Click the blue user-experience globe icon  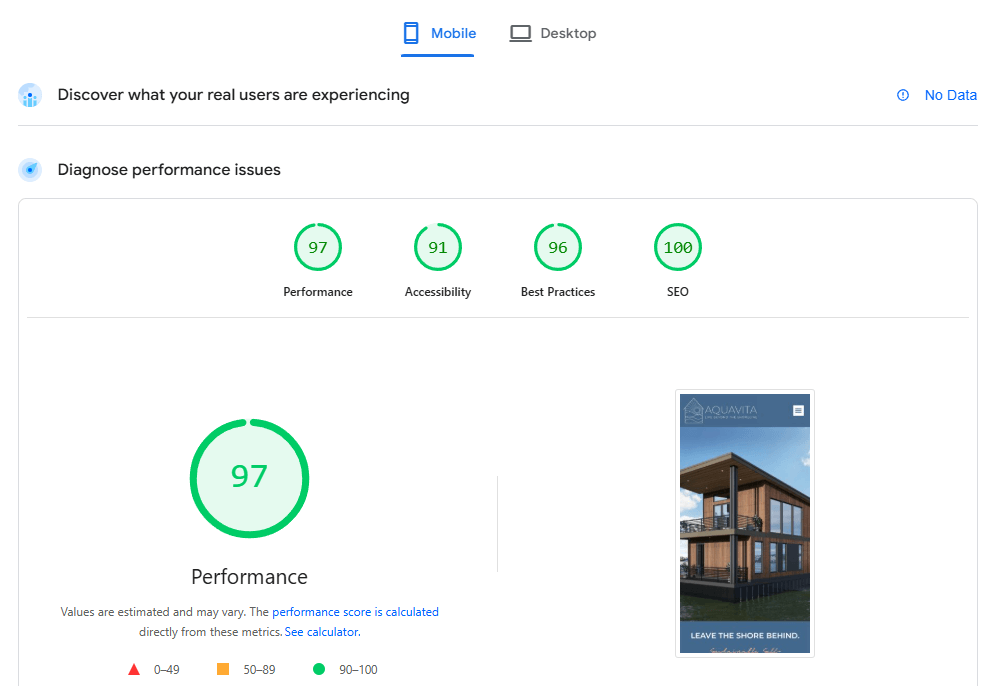click(x=29, y=95)
